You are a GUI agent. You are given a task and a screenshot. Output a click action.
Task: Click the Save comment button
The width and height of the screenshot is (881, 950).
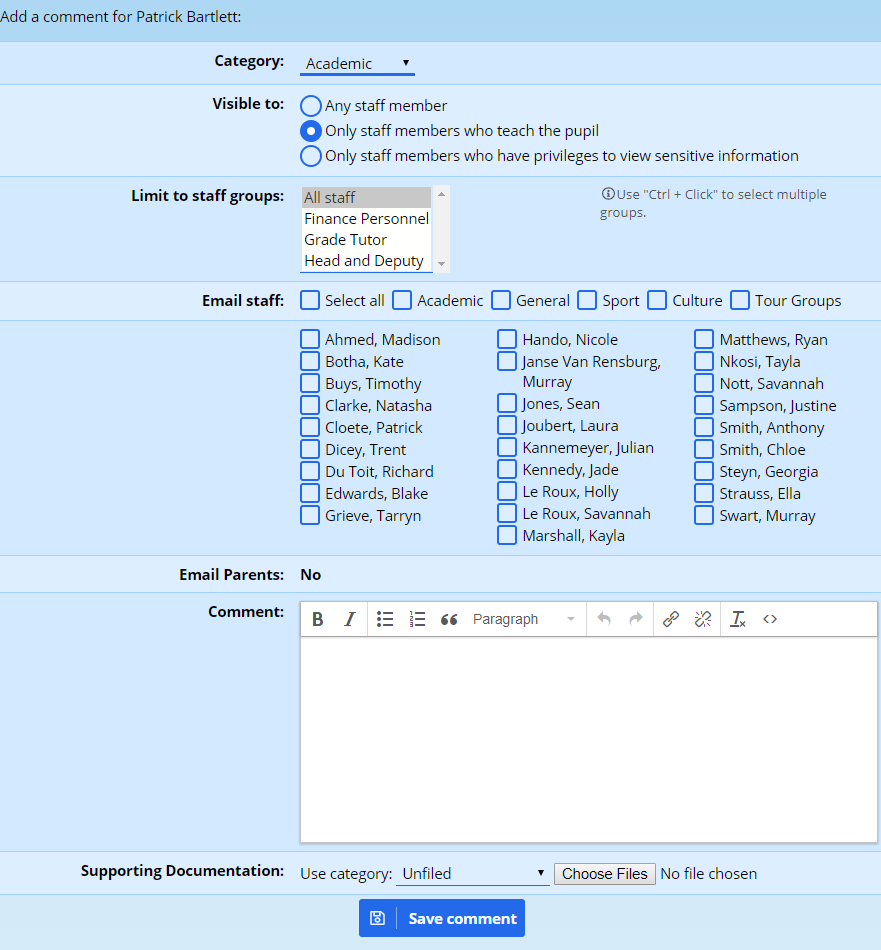click(442, 918)
